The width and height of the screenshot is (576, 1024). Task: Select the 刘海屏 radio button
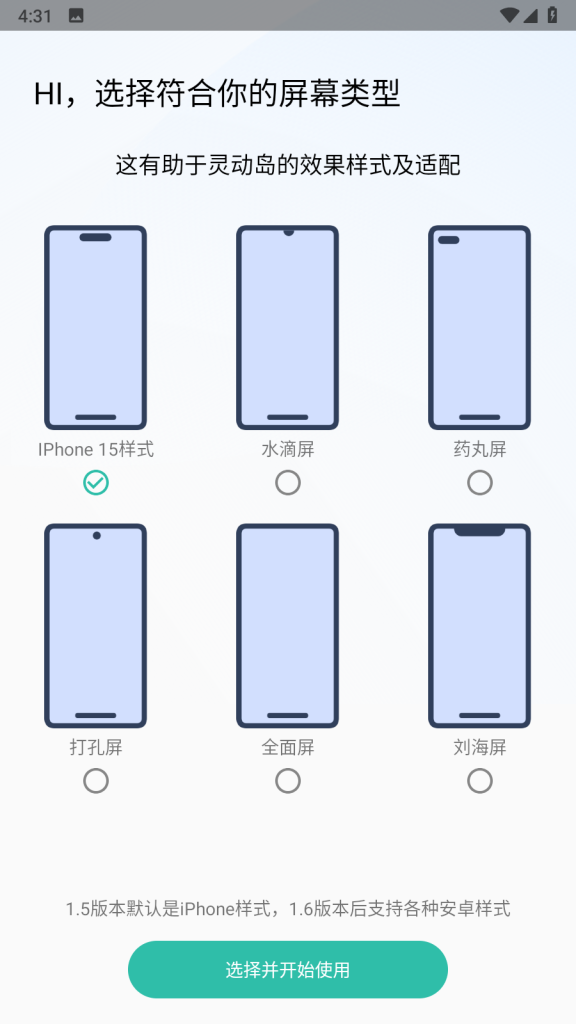click(x=480, y=780)
